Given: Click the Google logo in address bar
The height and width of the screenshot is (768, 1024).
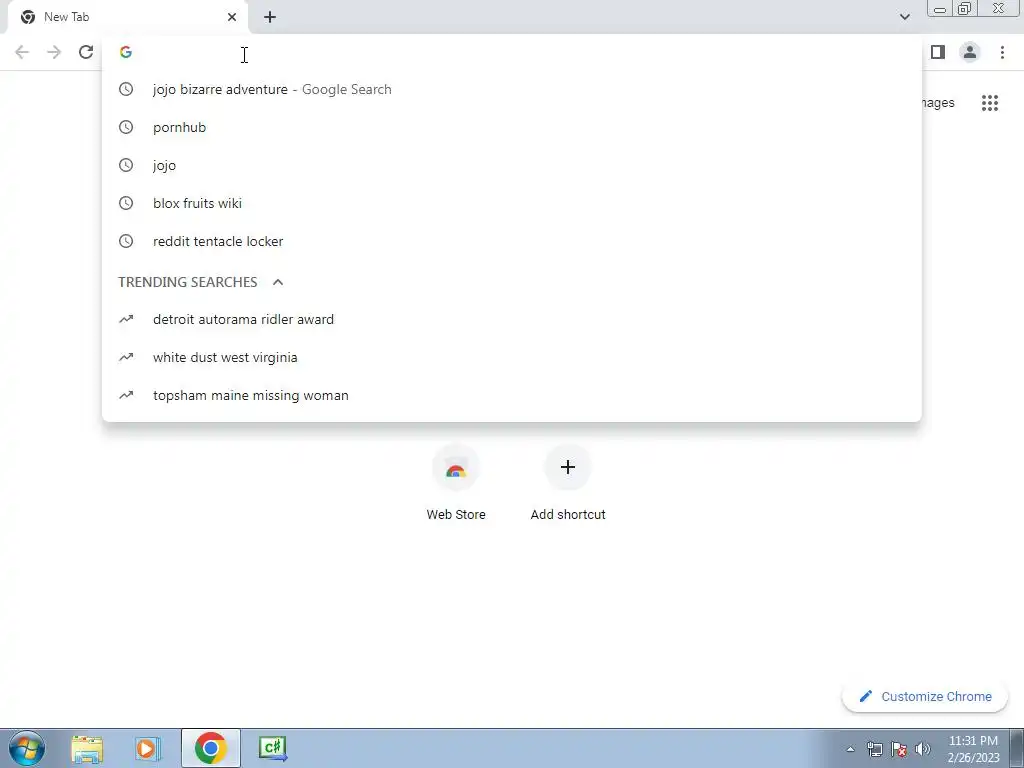Looking at the screenshot, I should pos(126,52).
